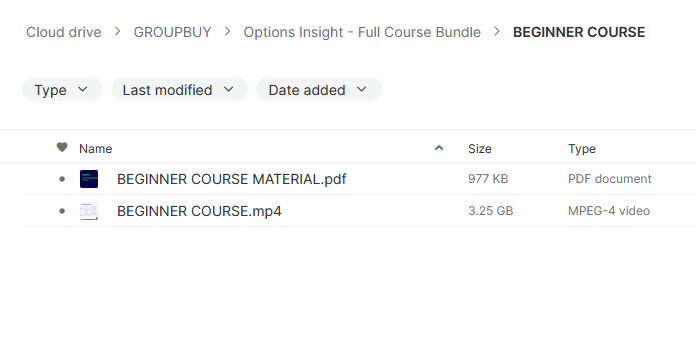Click the heart favourite column icon

point(62,147)
